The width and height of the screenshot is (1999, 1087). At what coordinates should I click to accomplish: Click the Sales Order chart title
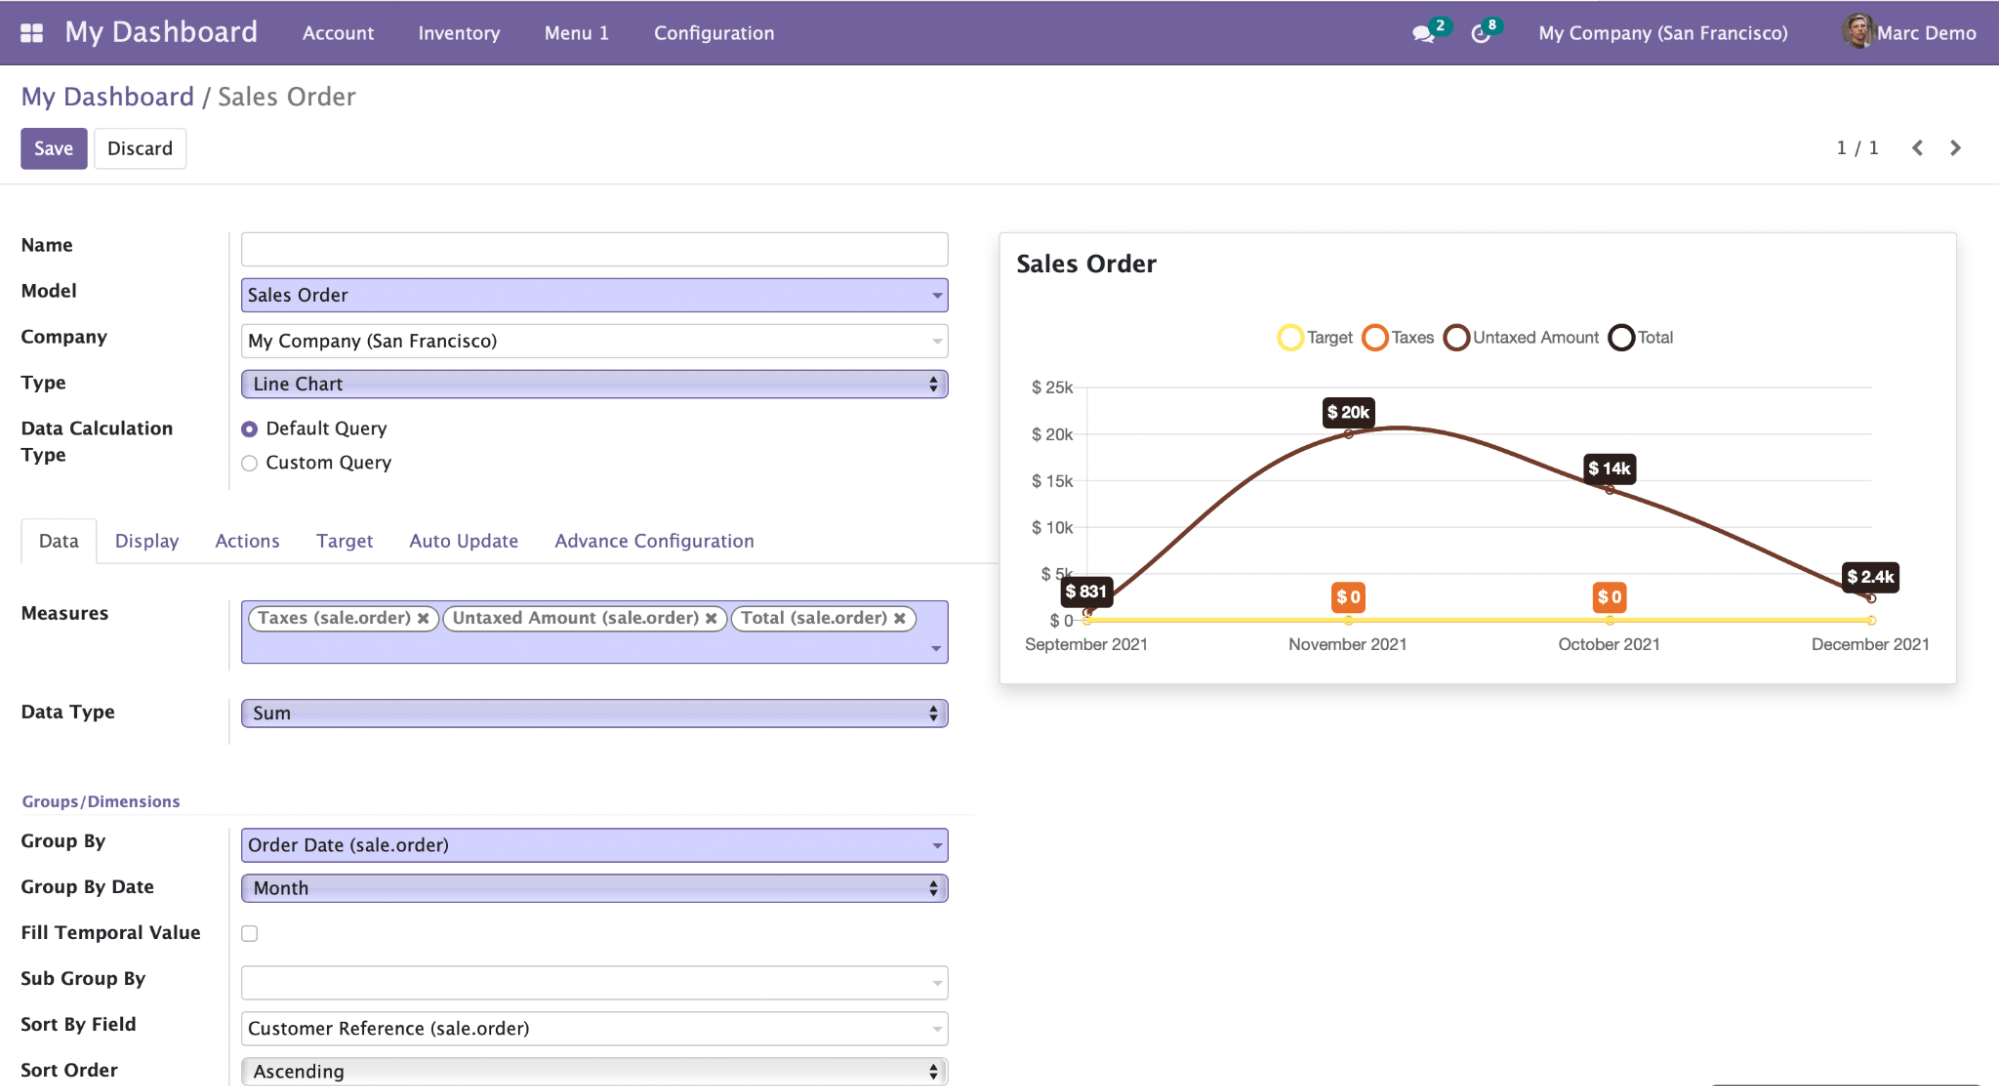(x=1086, y=264)
